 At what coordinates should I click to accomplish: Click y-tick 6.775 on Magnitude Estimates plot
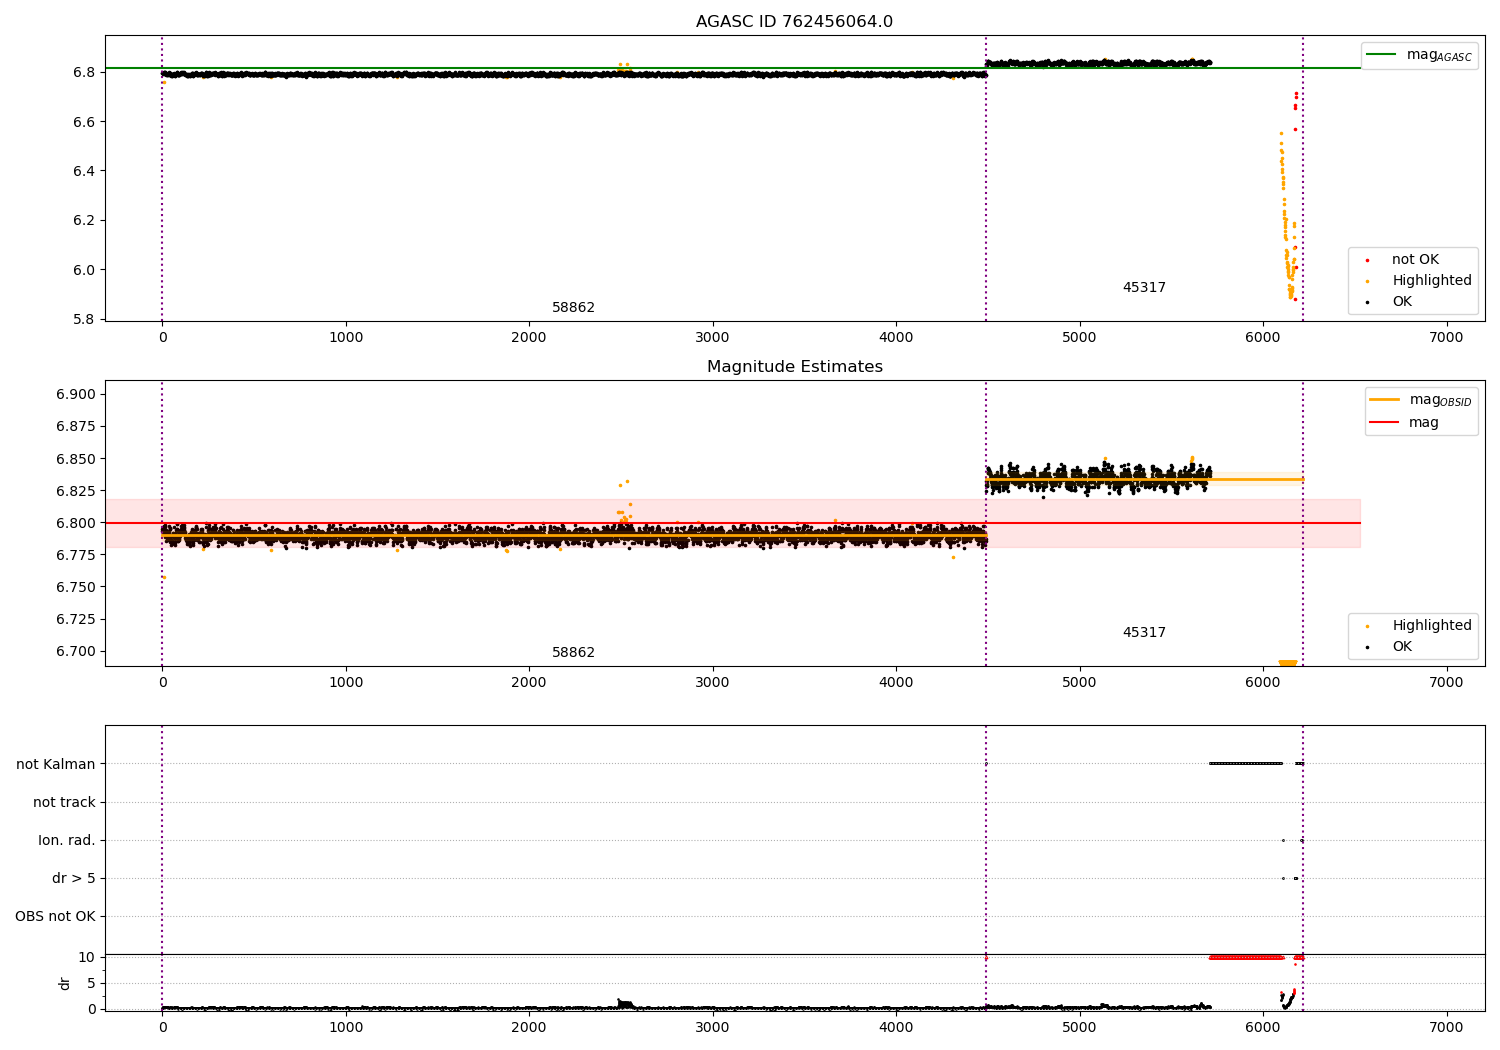pyautogui.click(x=76, y=555)
